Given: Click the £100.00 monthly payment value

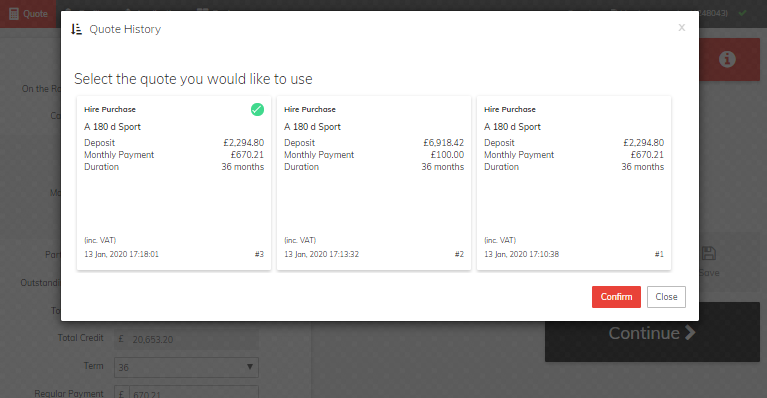Looking at the screenshot, I should click(x=447, y=155).
